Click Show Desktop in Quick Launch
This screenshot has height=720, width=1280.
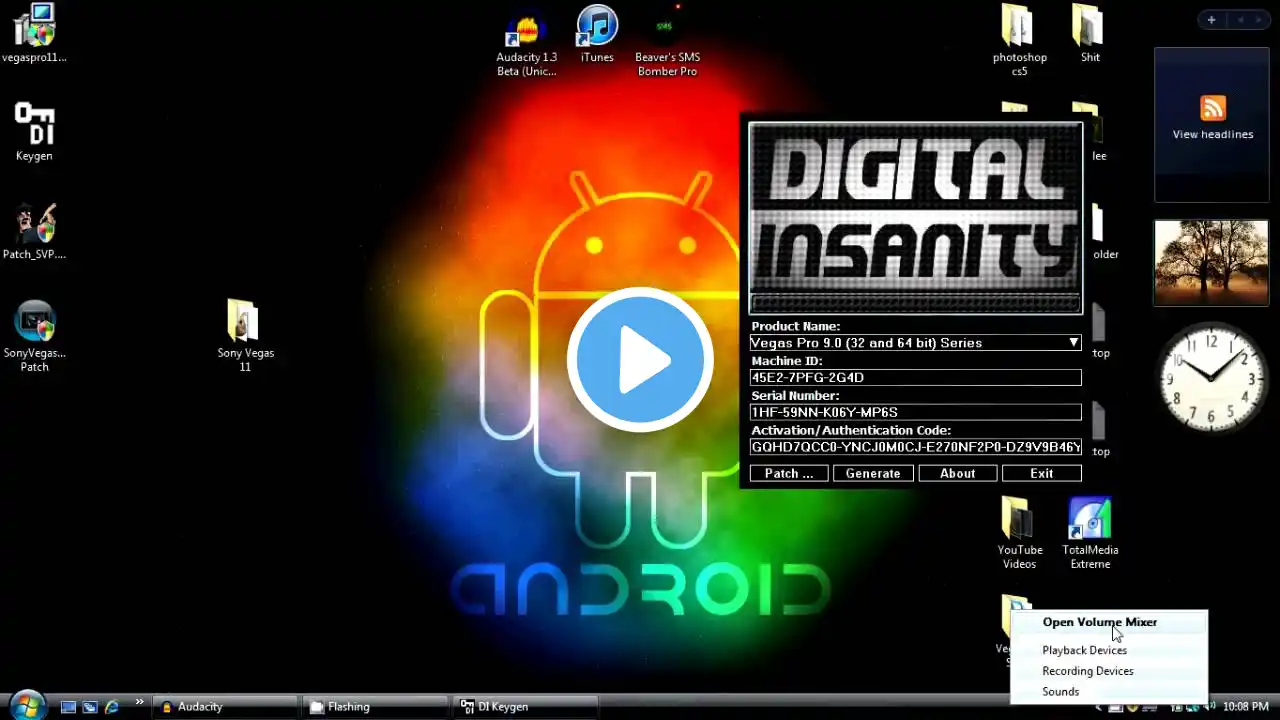tap(68, 707)
